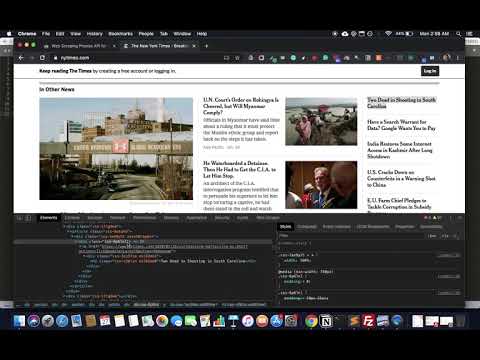Open Calendar from the dock

point(105,321)
